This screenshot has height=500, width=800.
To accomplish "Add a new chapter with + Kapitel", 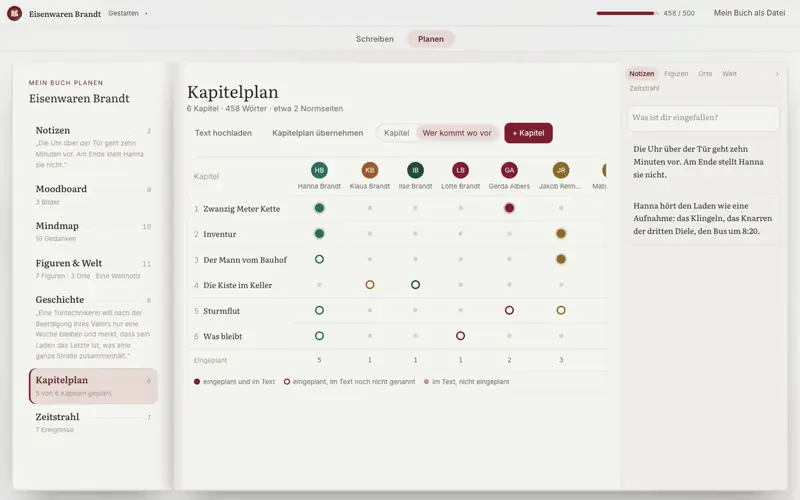I will tap(528, 133).
